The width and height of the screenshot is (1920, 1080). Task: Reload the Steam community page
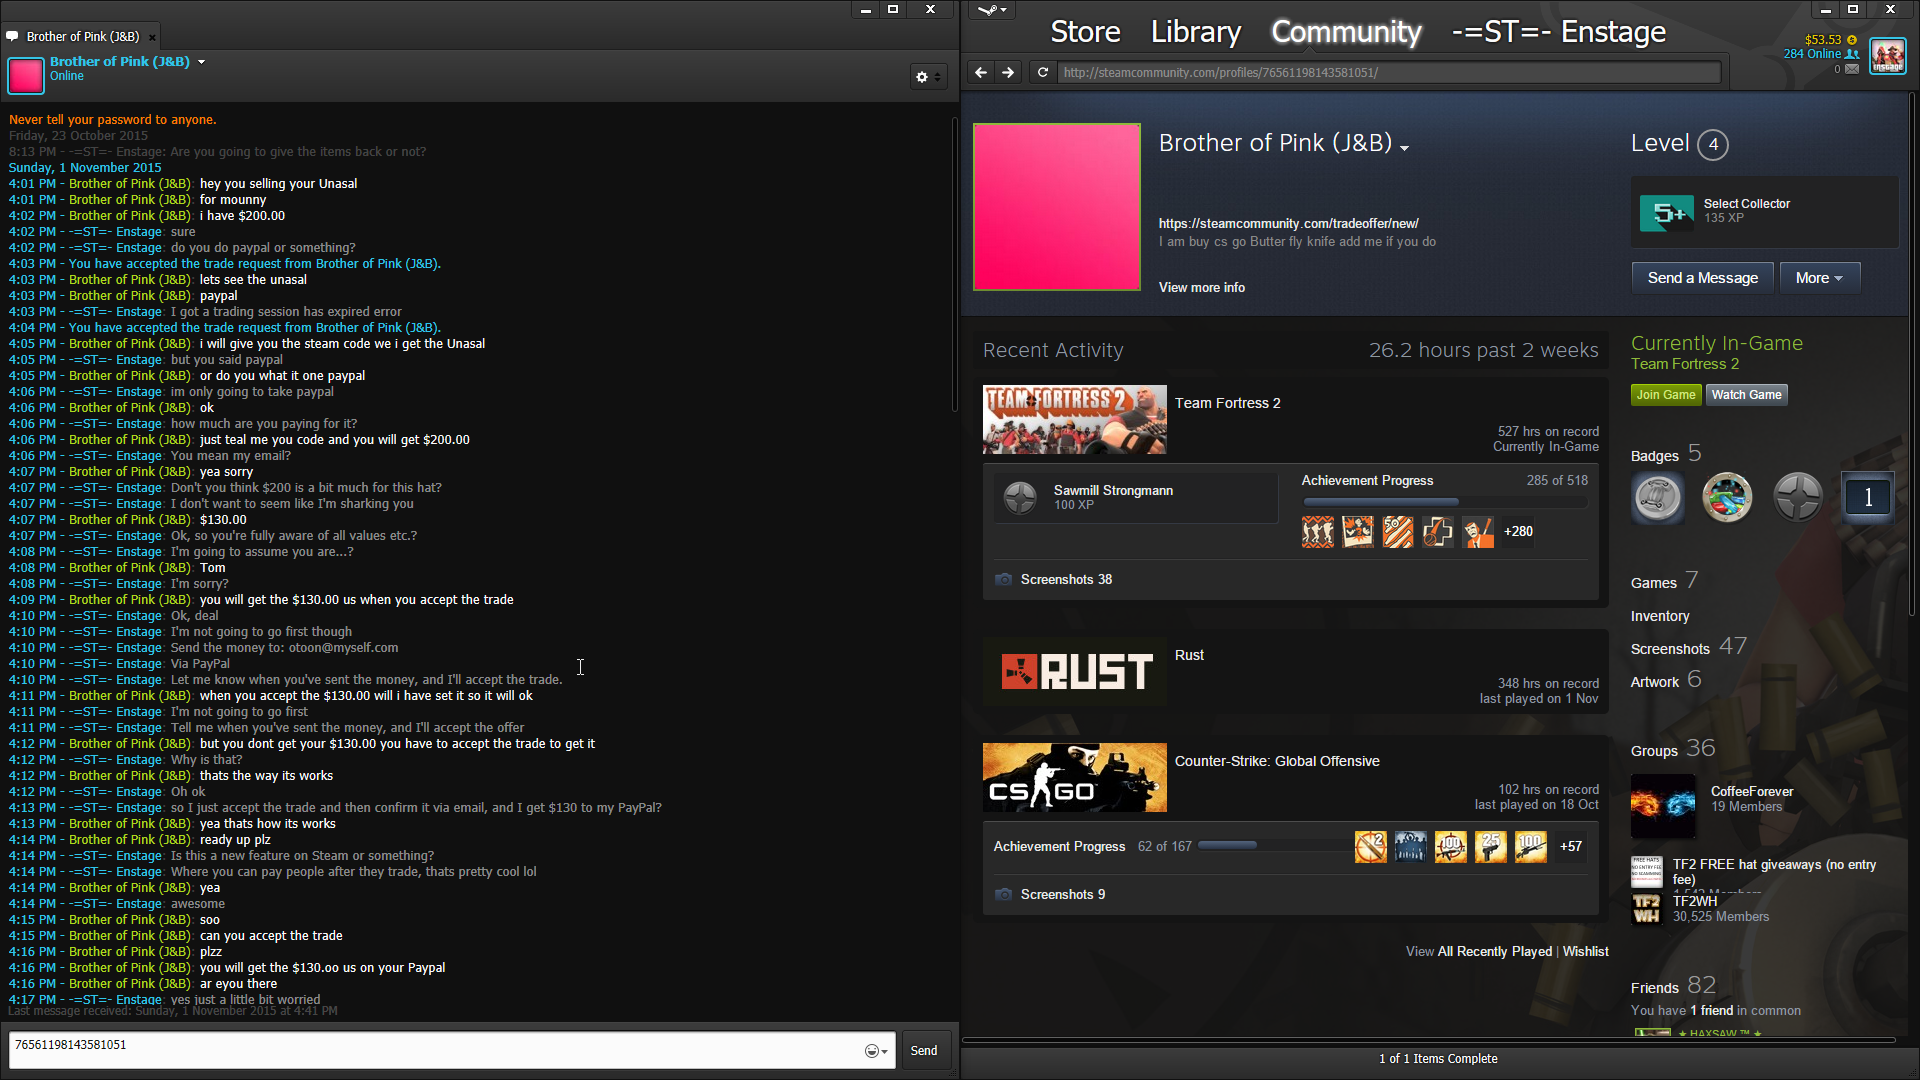(1043, 72)
